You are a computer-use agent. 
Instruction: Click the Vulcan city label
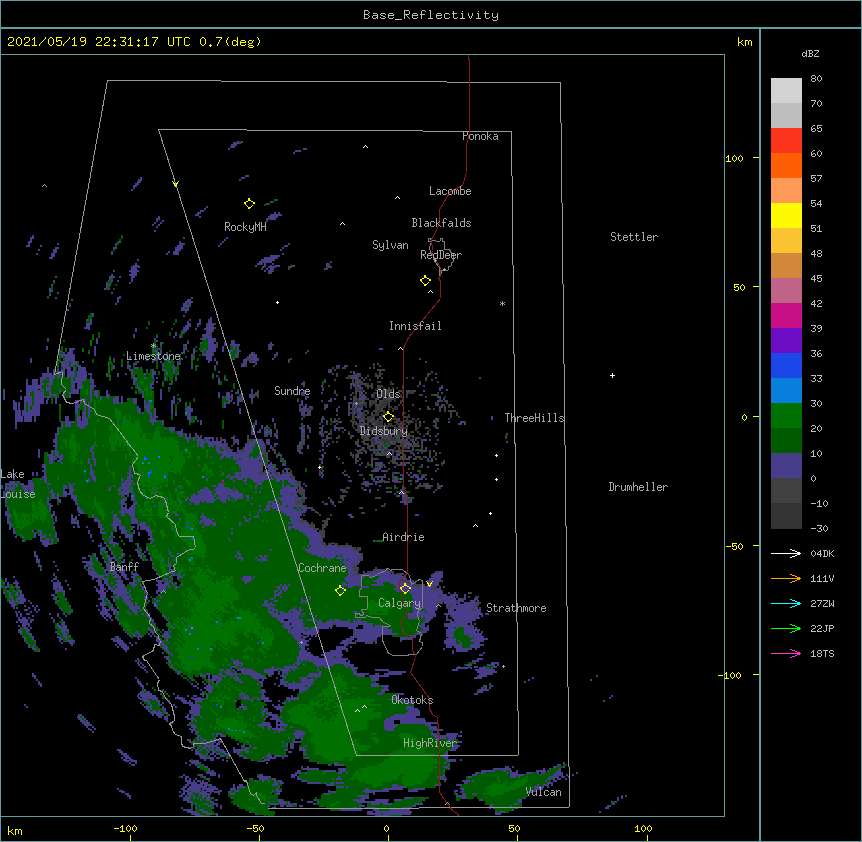544,792
